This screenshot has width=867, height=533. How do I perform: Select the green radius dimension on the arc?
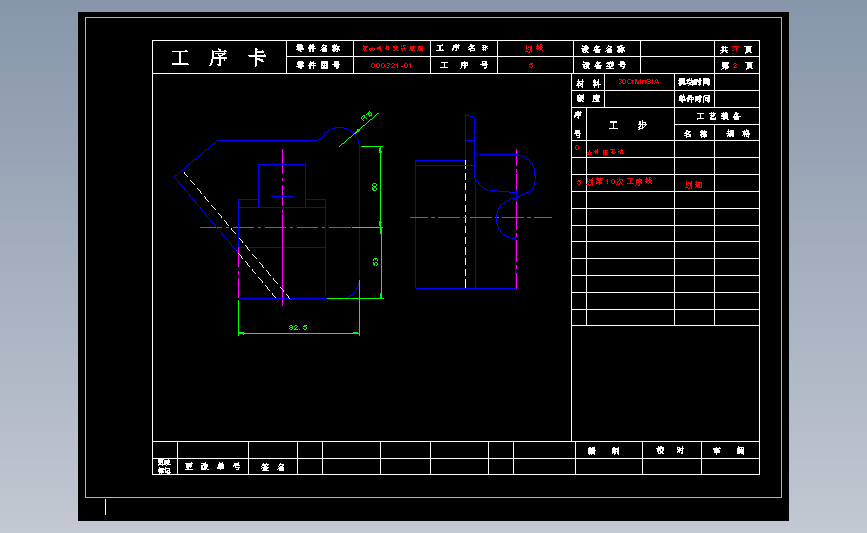coord(367,116)
